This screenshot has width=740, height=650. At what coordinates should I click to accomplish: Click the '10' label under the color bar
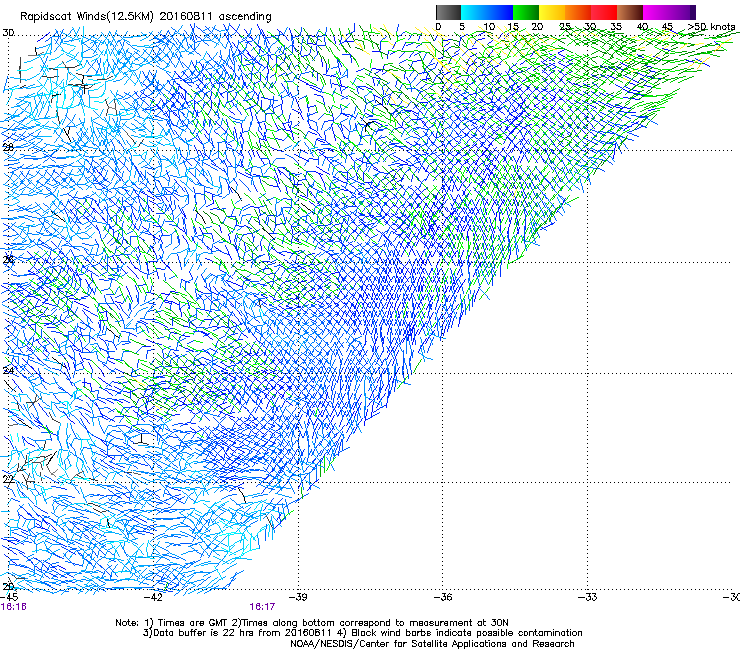click(x=489, y=26)
